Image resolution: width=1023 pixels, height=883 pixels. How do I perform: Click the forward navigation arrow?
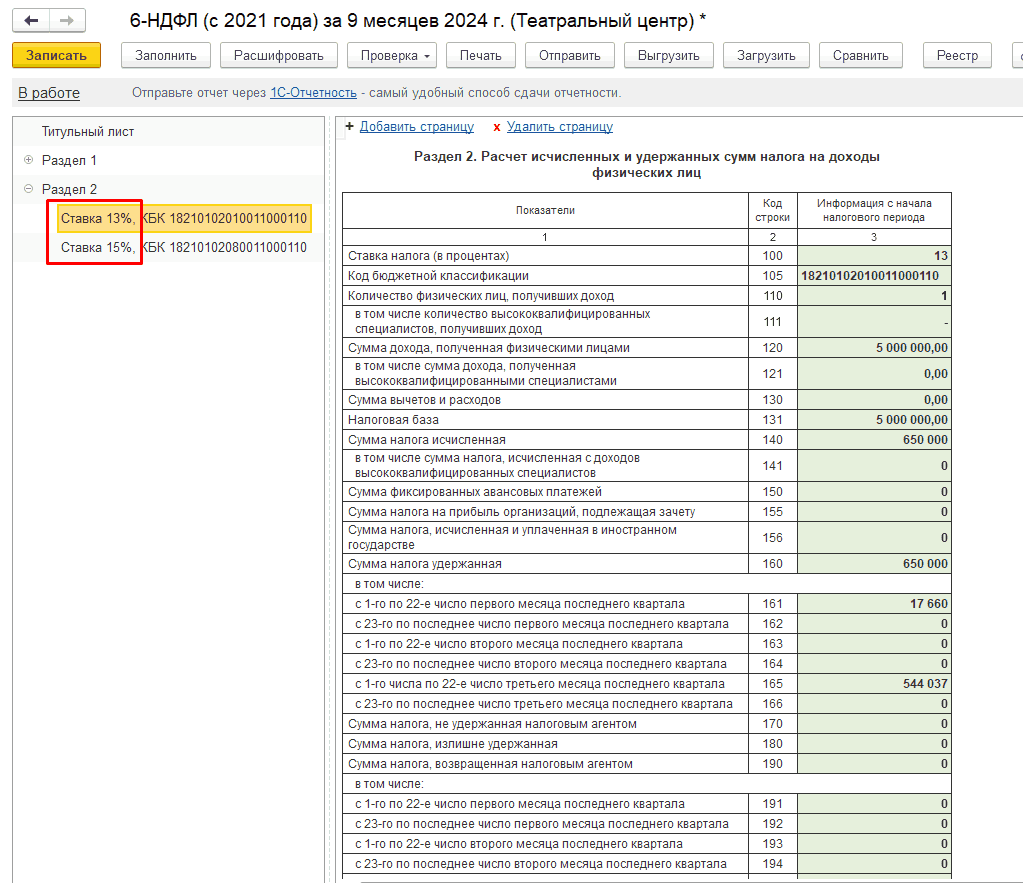(x=67, y=20)
